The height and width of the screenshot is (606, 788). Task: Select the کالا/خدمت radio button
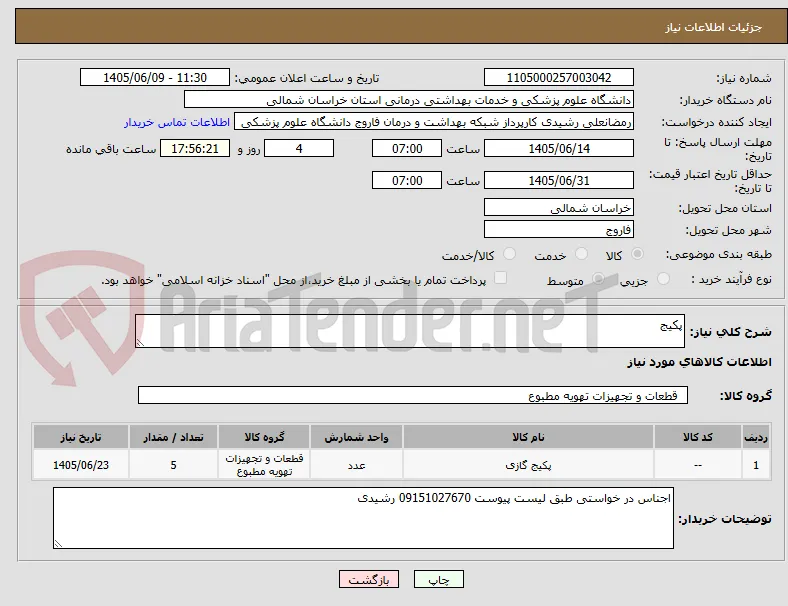pyautogui.click(x=510, y=254)
